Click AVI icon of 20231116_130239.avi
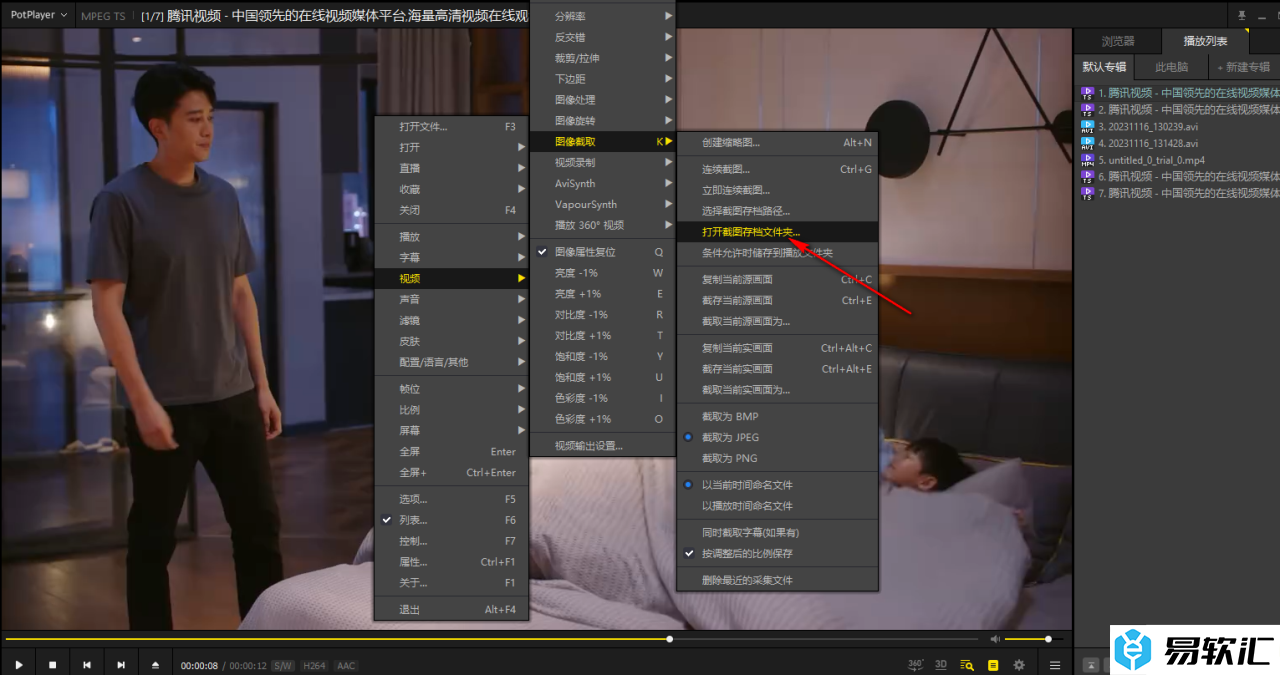The height and width of the screenshot is (675, 1280). click(x=1088, y=126)
